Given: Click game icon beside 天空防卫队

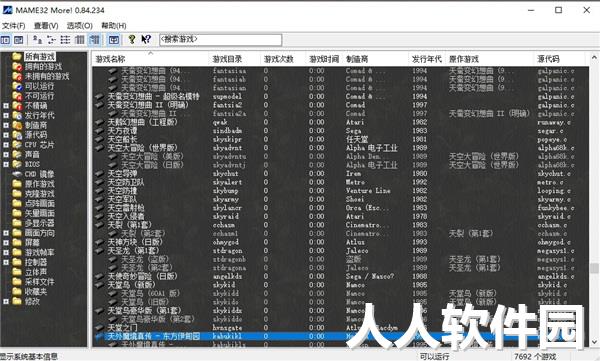Looking at the screenshot, I should (99, 182).
